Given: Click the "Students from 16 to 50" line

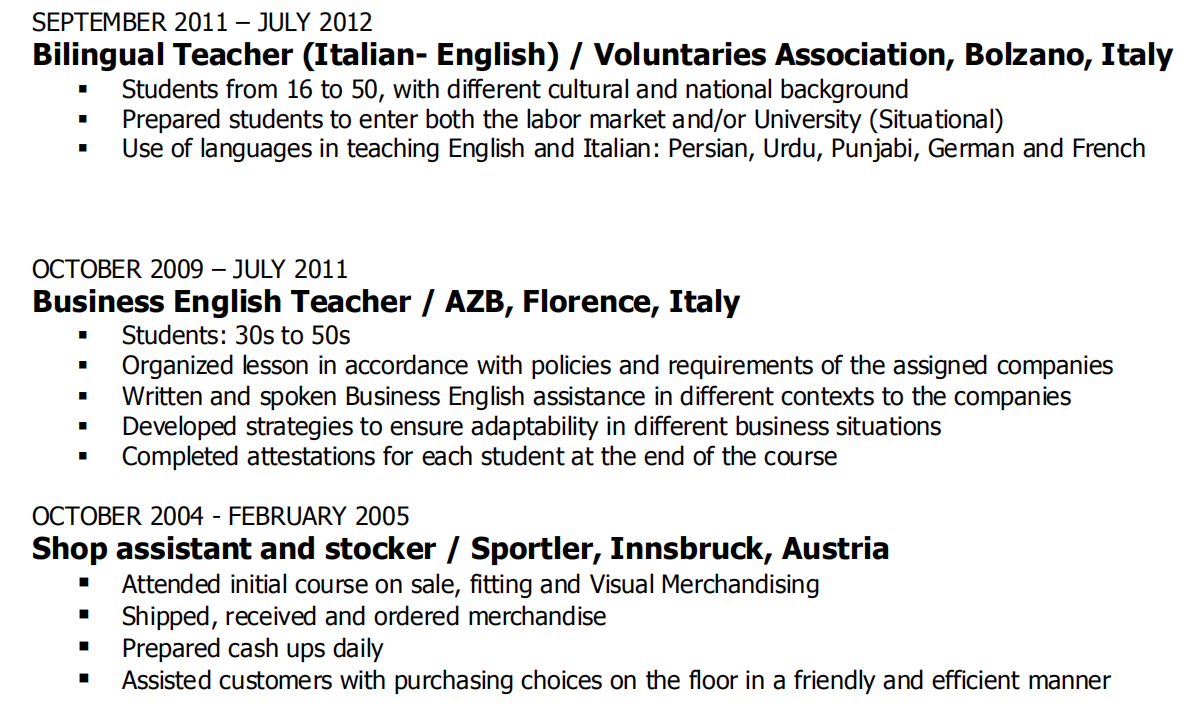Looking at the screenshot, I should [514, 89].
